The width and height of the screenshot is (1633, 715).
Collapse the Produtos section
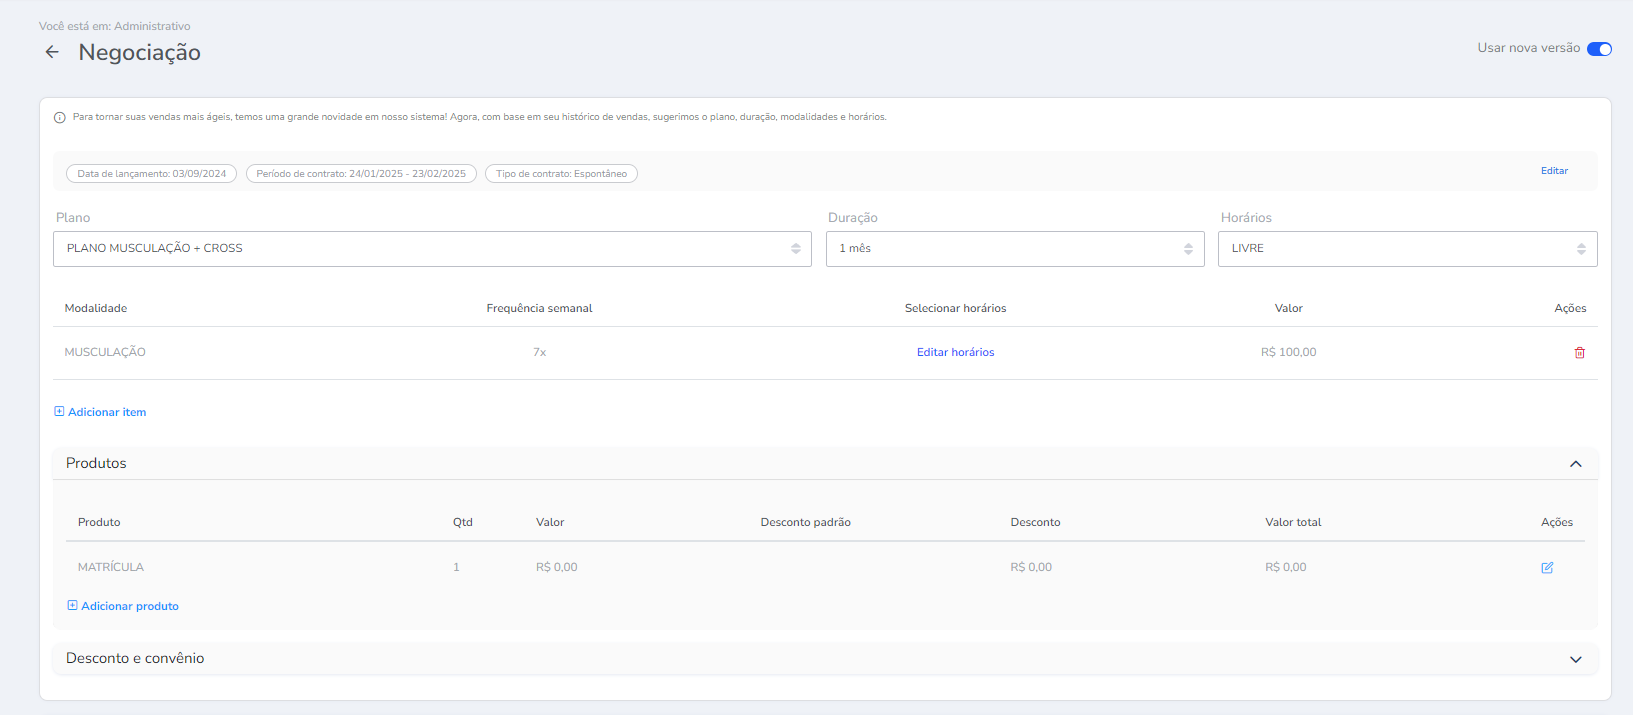point(1575,464)
